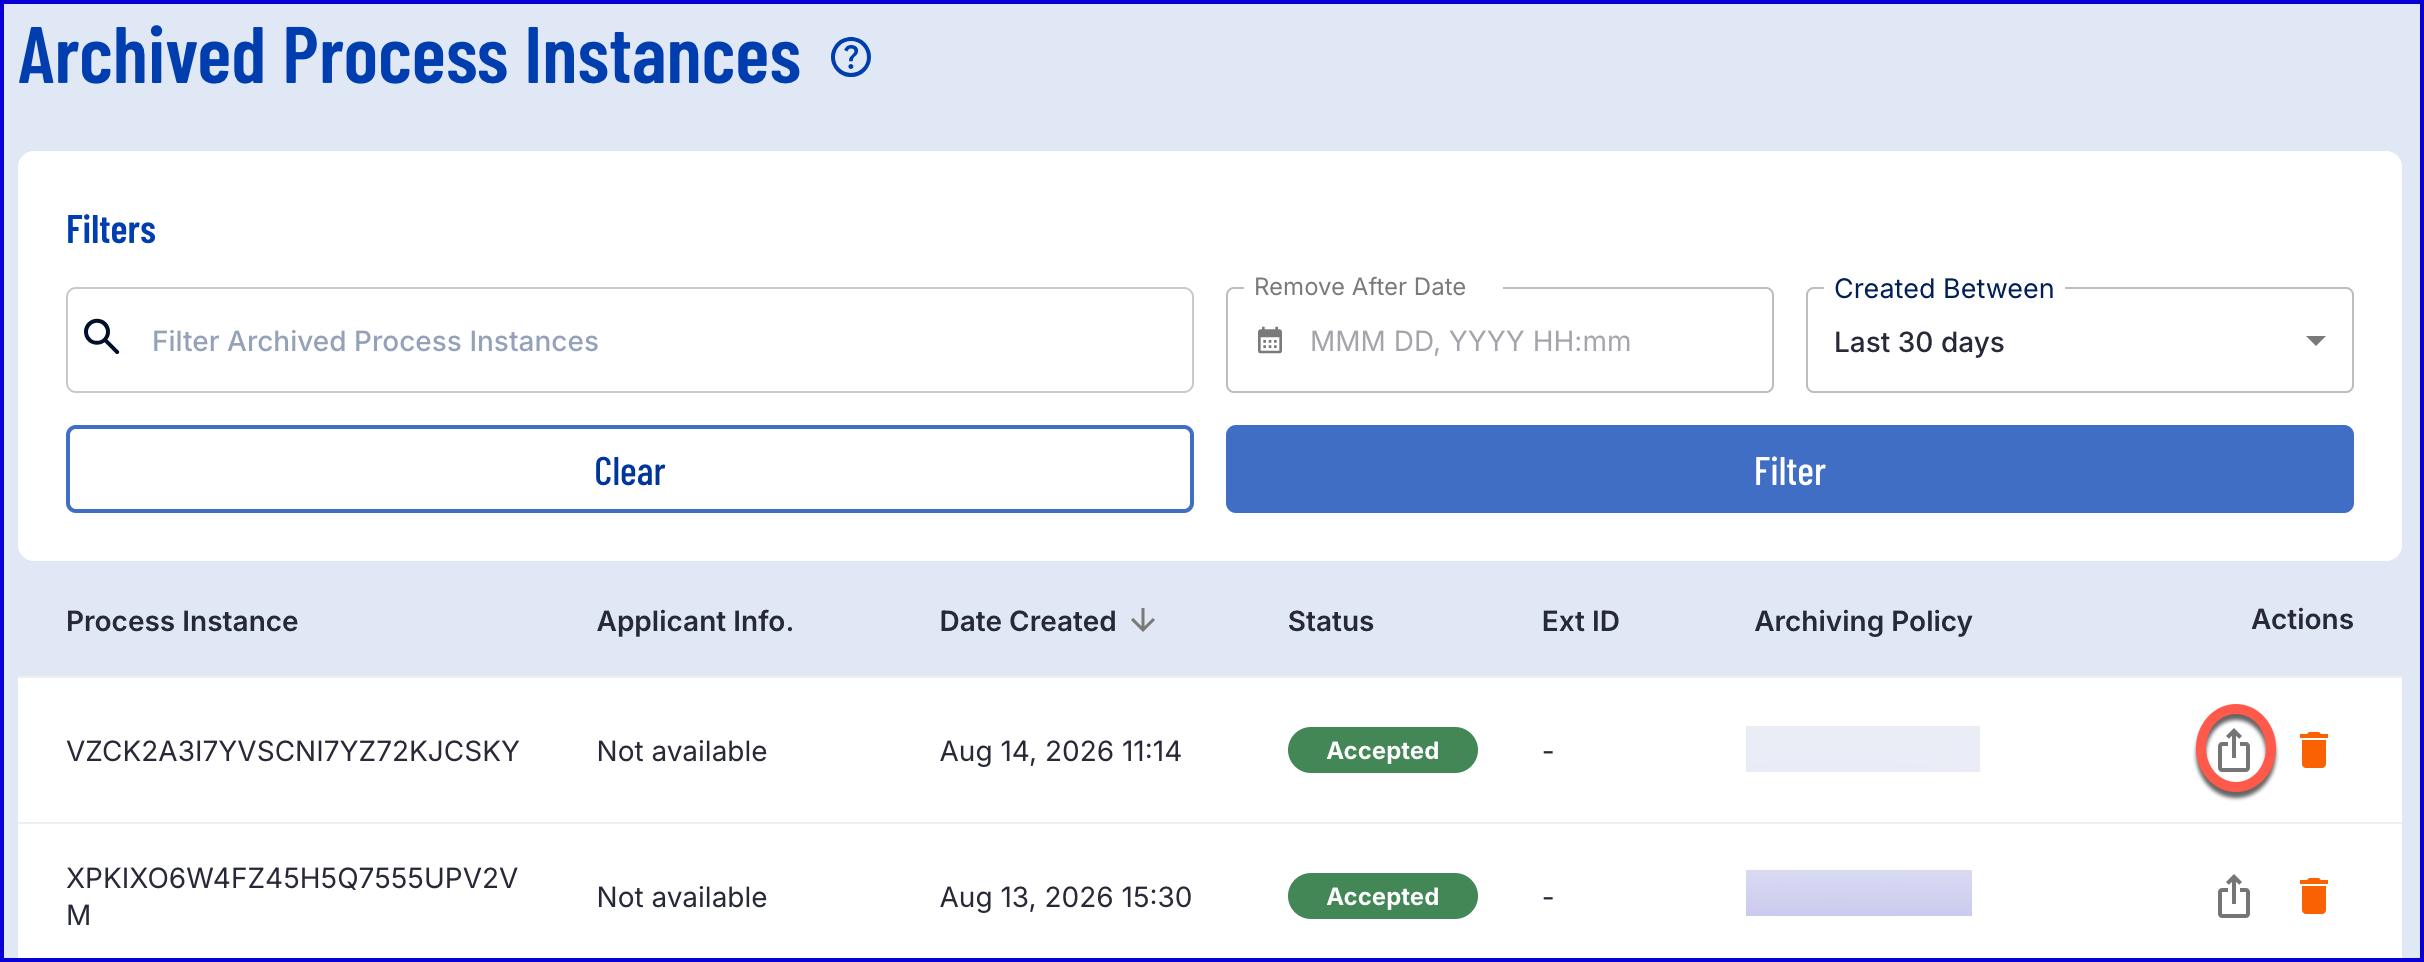The width and height of the screenshot is (2424, 962).
Task: Sort by Process Instance column header
Action: click(x=182, y=621)
